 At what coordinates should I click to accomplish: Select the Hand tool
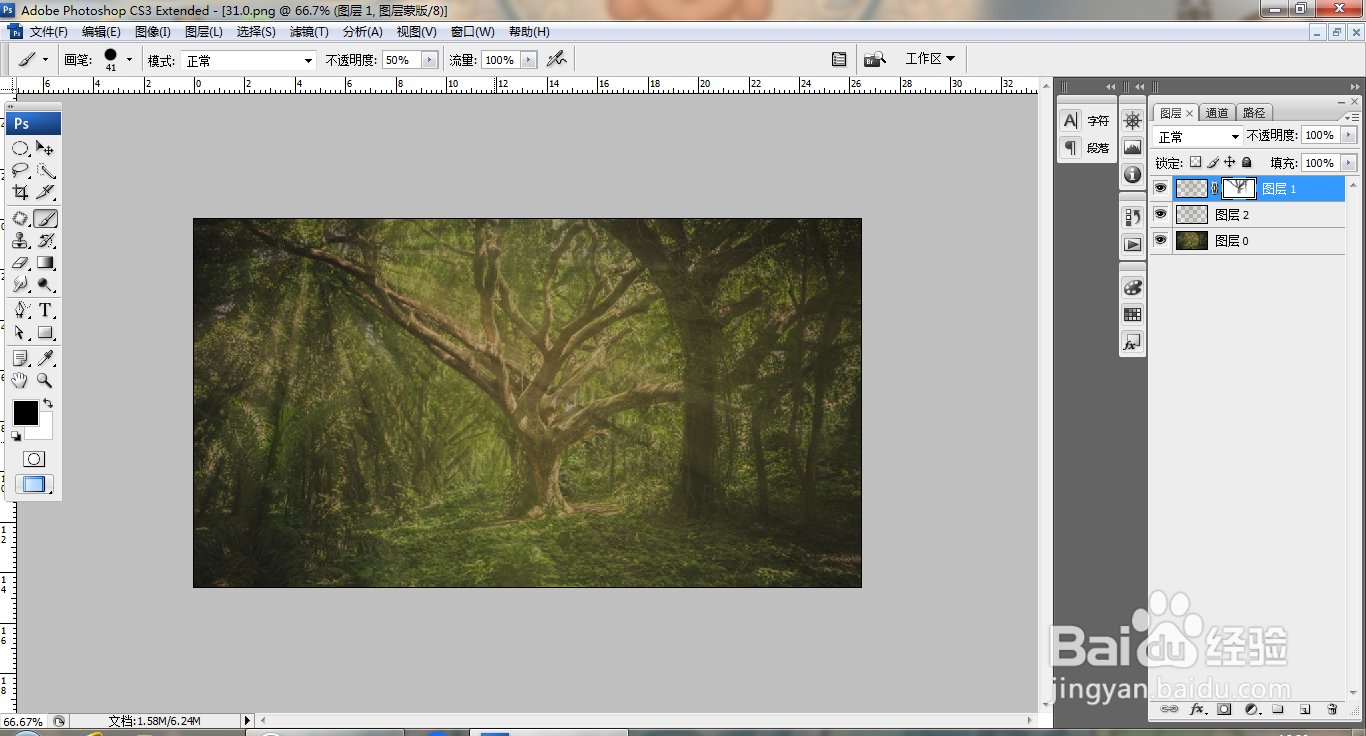click(x=20, y=381)
